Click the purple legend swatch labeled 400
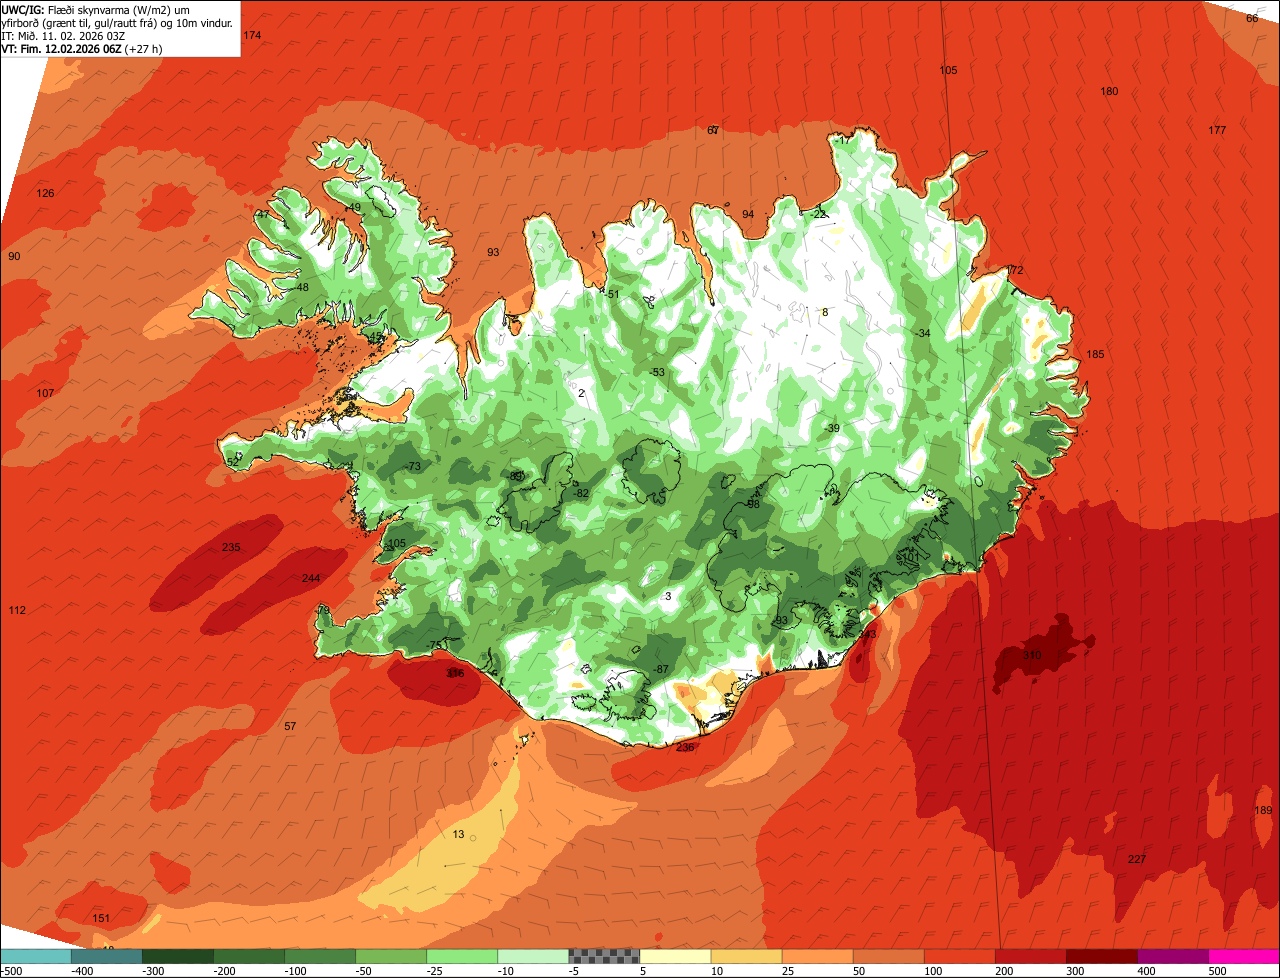The width and height of the screenshot is (1280, 978). pyautogui.click(x=1172, y=956)
